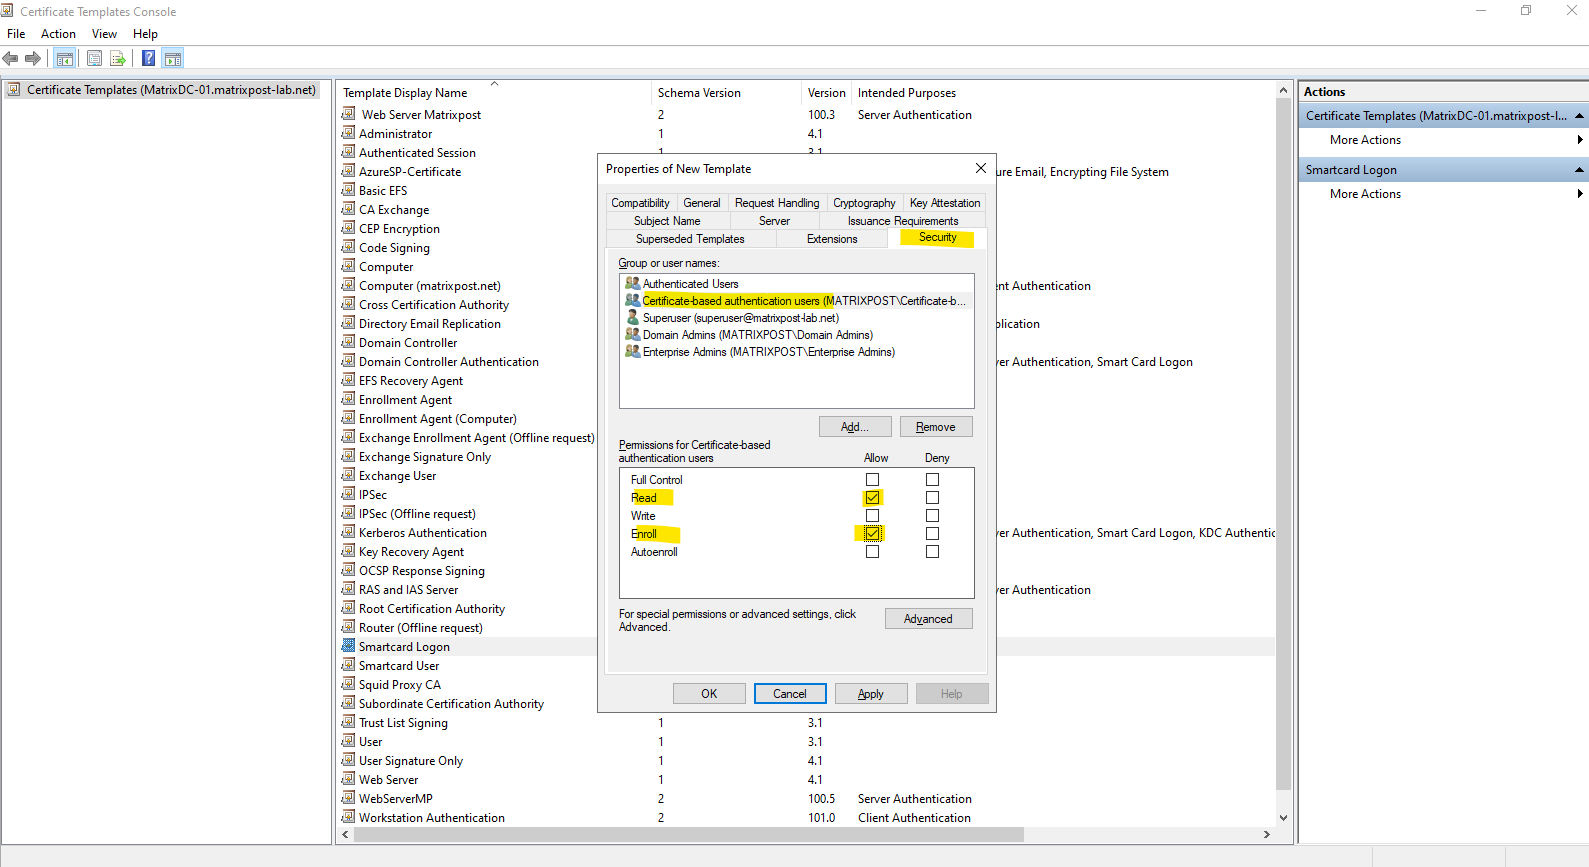The height and width of the screenshot is (867, 1589).
Task: Open Help via the blue question-mark icon
Action: click(x=148, y=58)
